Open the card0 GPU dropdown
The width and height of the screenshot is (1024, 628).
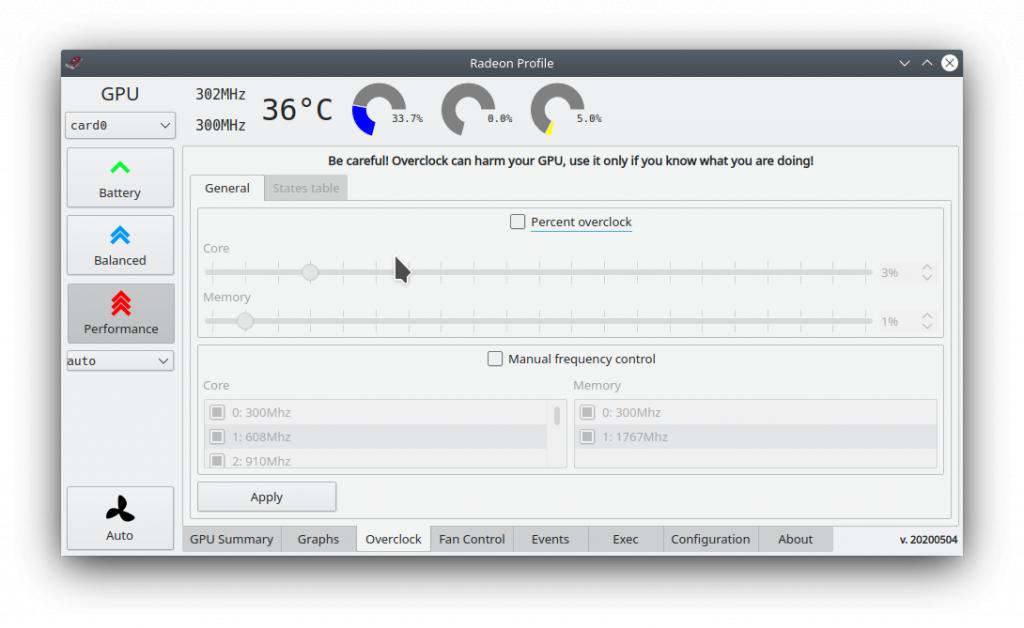(x=120, y=126)
